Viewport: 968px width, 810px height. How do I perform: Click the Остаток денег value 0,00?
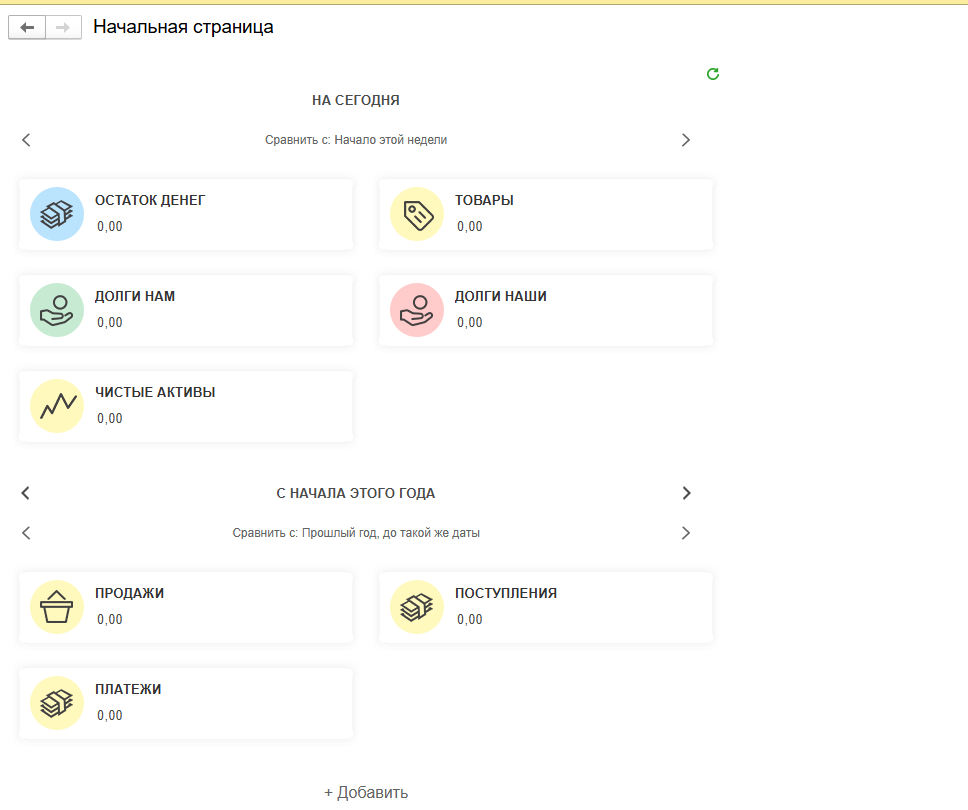click(110, 227)
